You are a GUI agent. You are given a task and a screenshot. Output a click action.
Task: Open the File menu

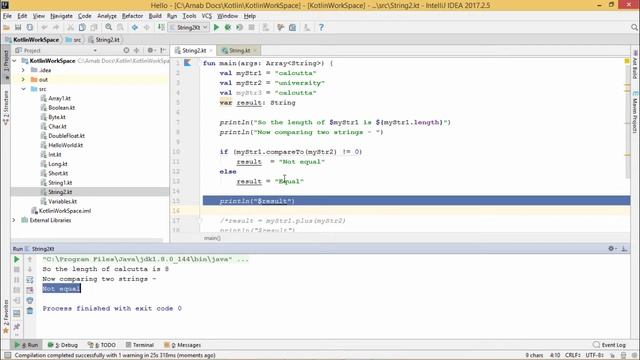click(x=7, y=16)
